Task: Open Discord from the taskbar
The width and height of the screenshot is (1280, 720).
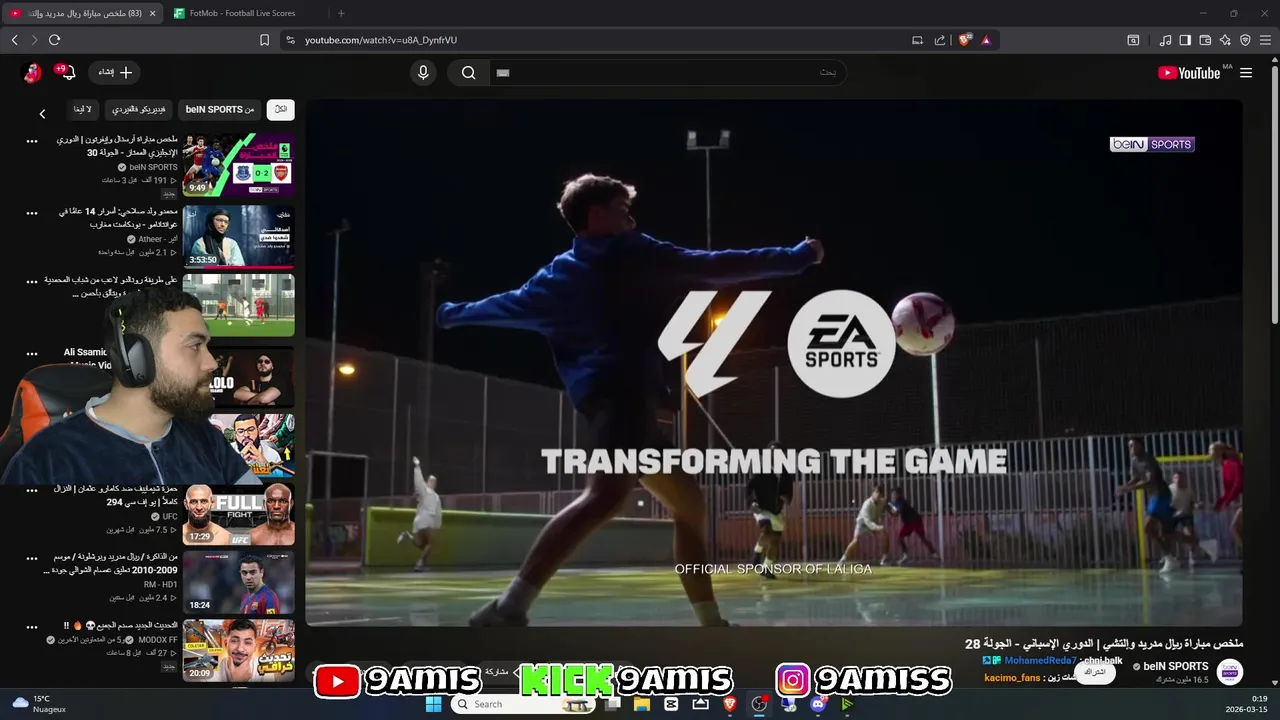Action: tap(818, 704)
